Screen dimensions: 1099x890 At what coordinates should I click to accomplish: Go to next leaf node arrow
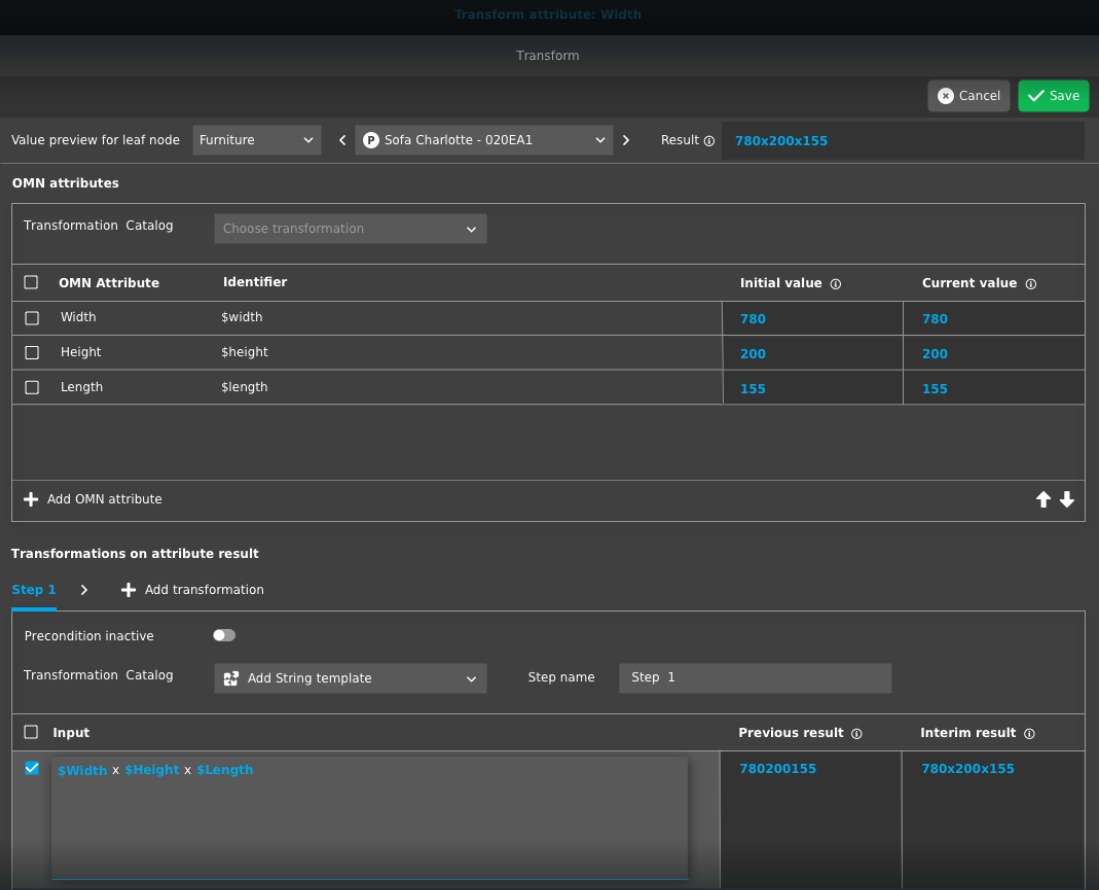626,140
